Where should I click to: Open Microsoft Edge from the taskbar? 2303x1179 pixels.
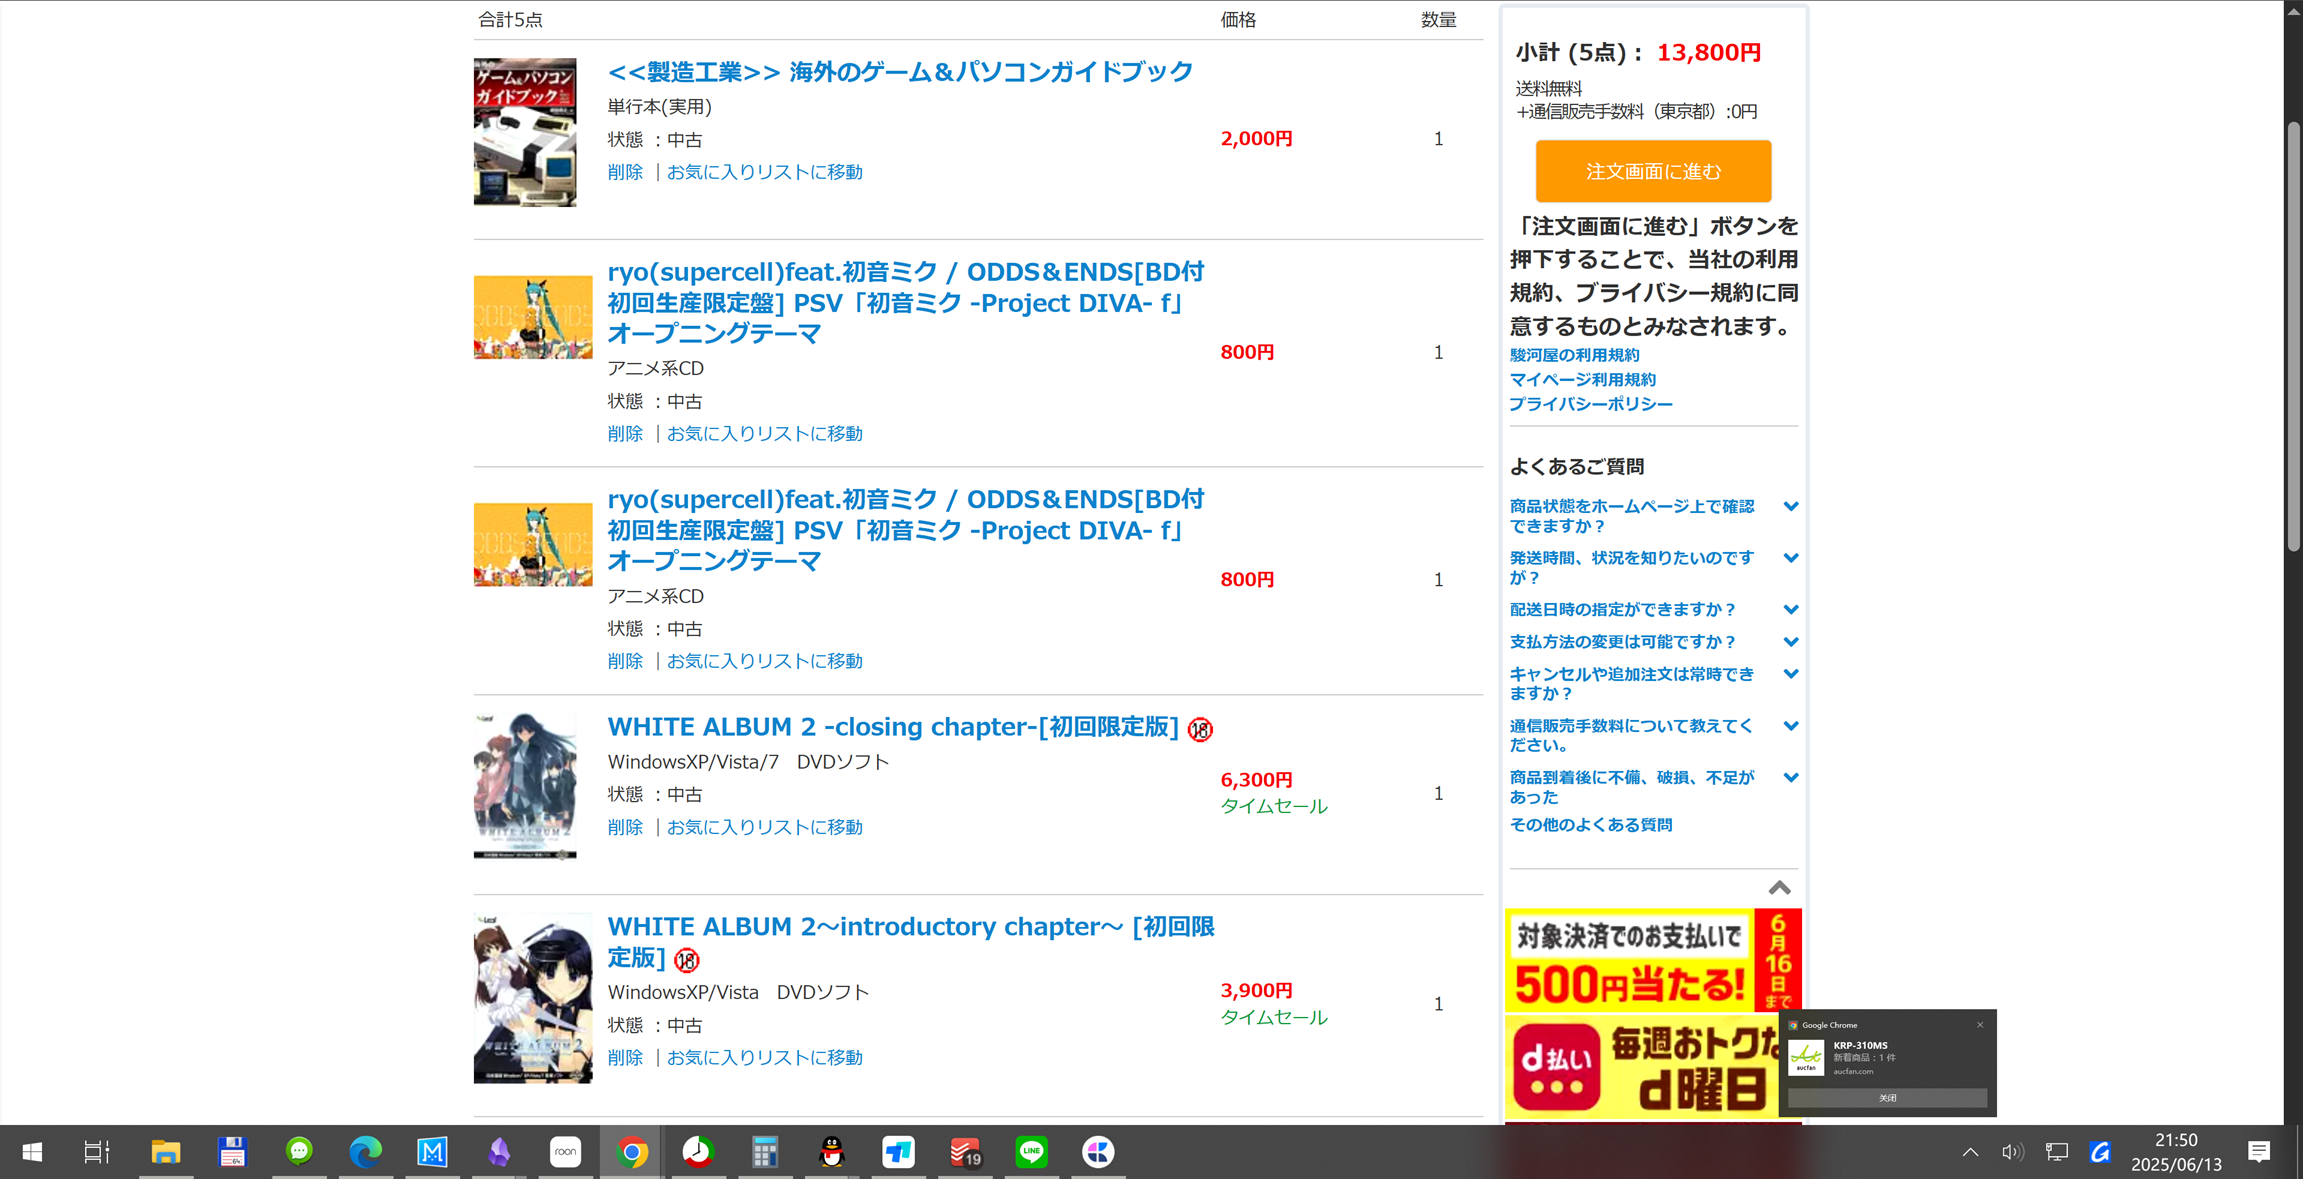365,1151
